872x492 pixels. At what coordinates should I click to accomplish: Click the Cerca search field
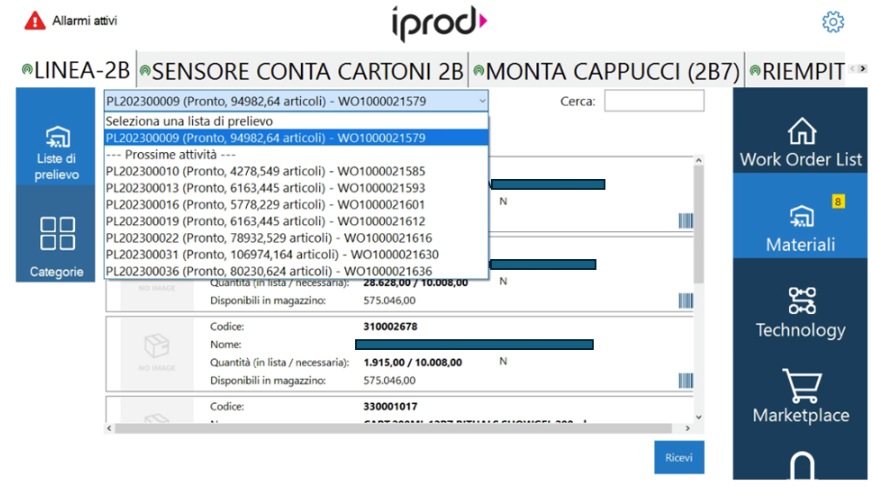point(653,101)
